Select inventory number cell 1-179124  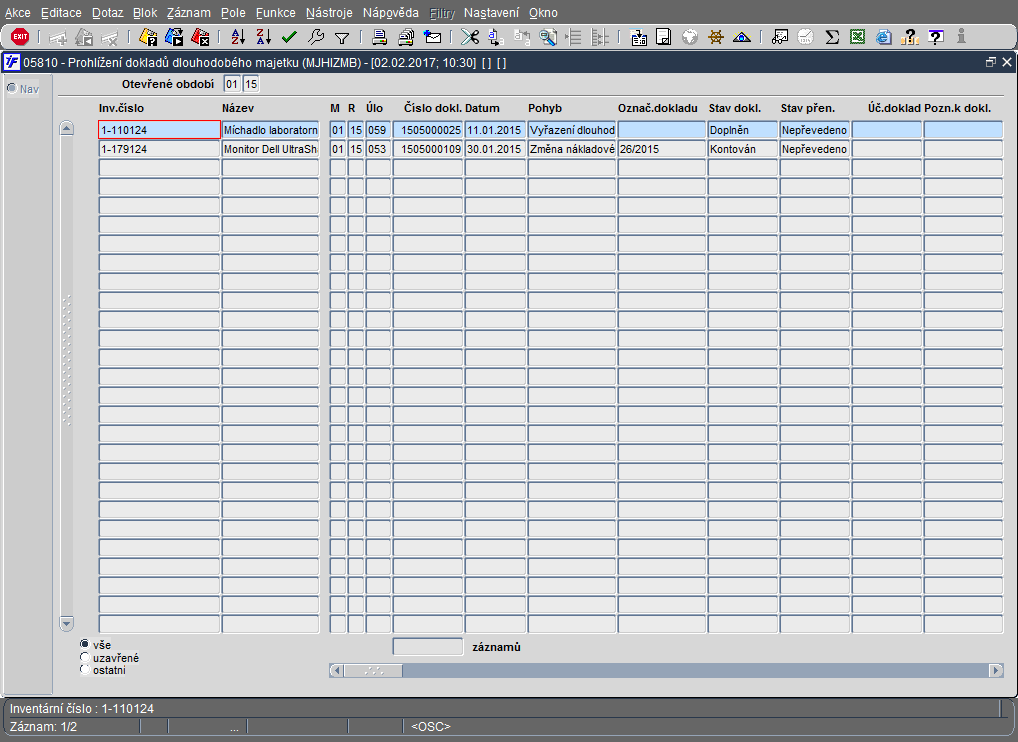(159, 149)
